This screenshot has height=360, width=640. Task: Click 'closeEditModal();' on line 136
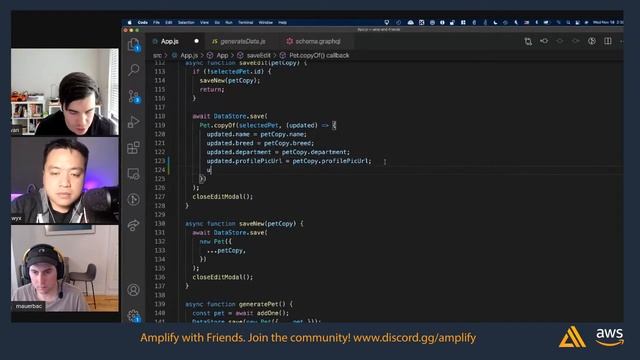pos(223,277)
